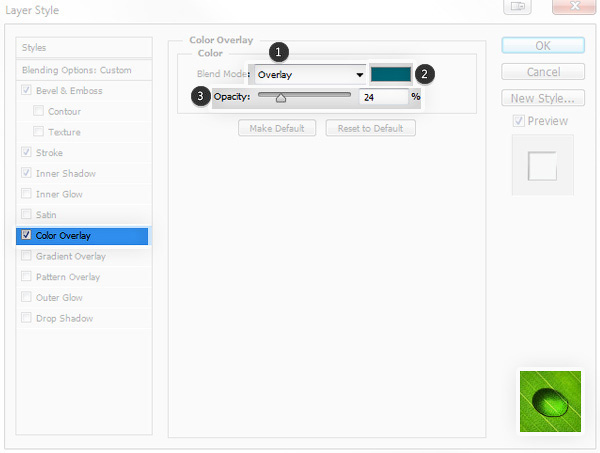Enable the Outer Glow checkbox
The width and height of the screenshot is (600, 453).
click(26, 297)
